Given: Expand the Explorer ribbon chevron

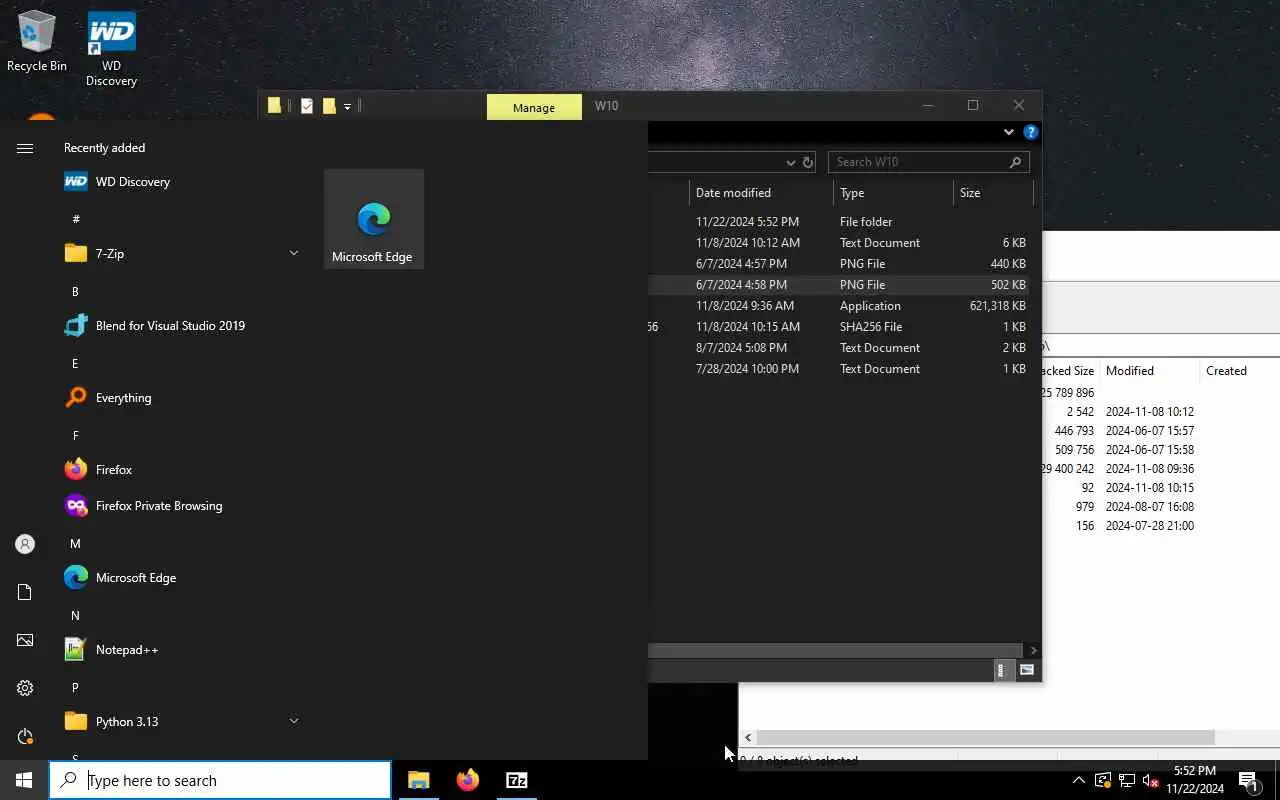Looking at the screenshot, I should (x=1008, y=132).
